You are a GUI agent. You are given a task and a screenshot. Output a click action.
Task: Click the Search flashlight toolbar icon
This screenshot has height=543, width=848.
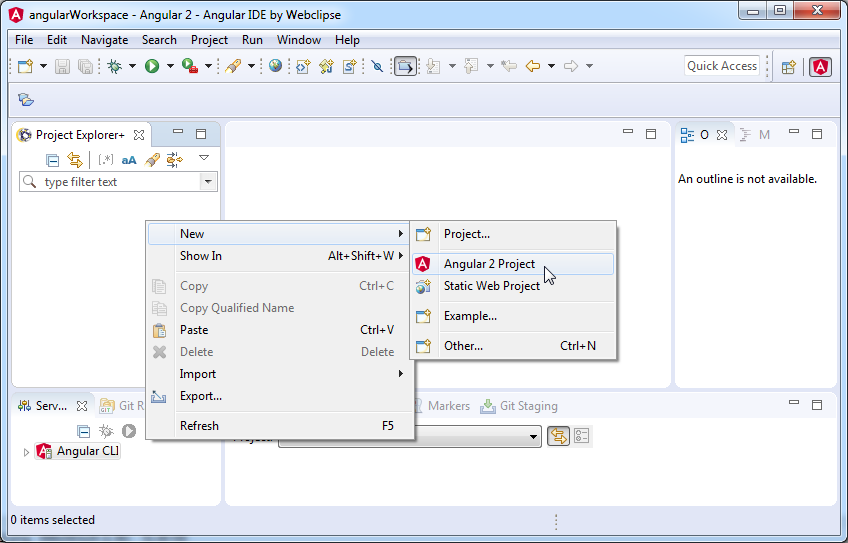(x=233, y=66)
